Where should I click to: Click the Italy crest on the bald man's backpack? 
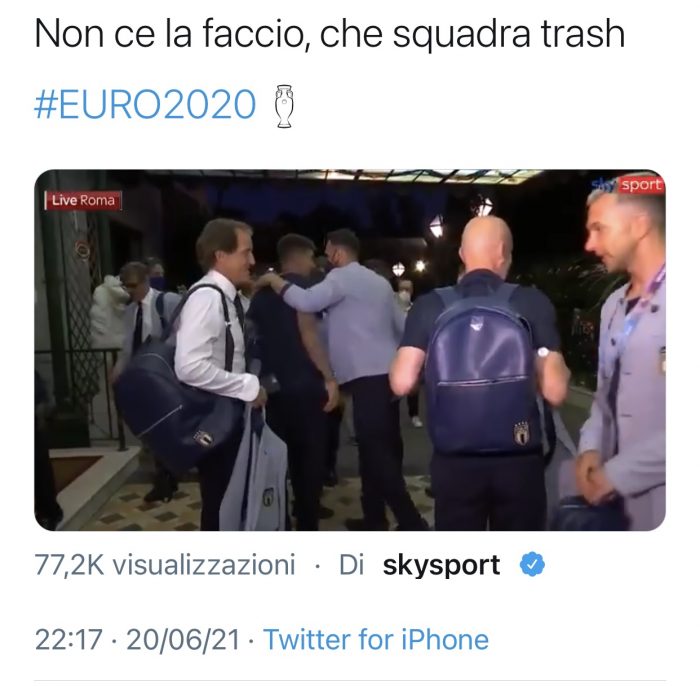click(522, 432)
